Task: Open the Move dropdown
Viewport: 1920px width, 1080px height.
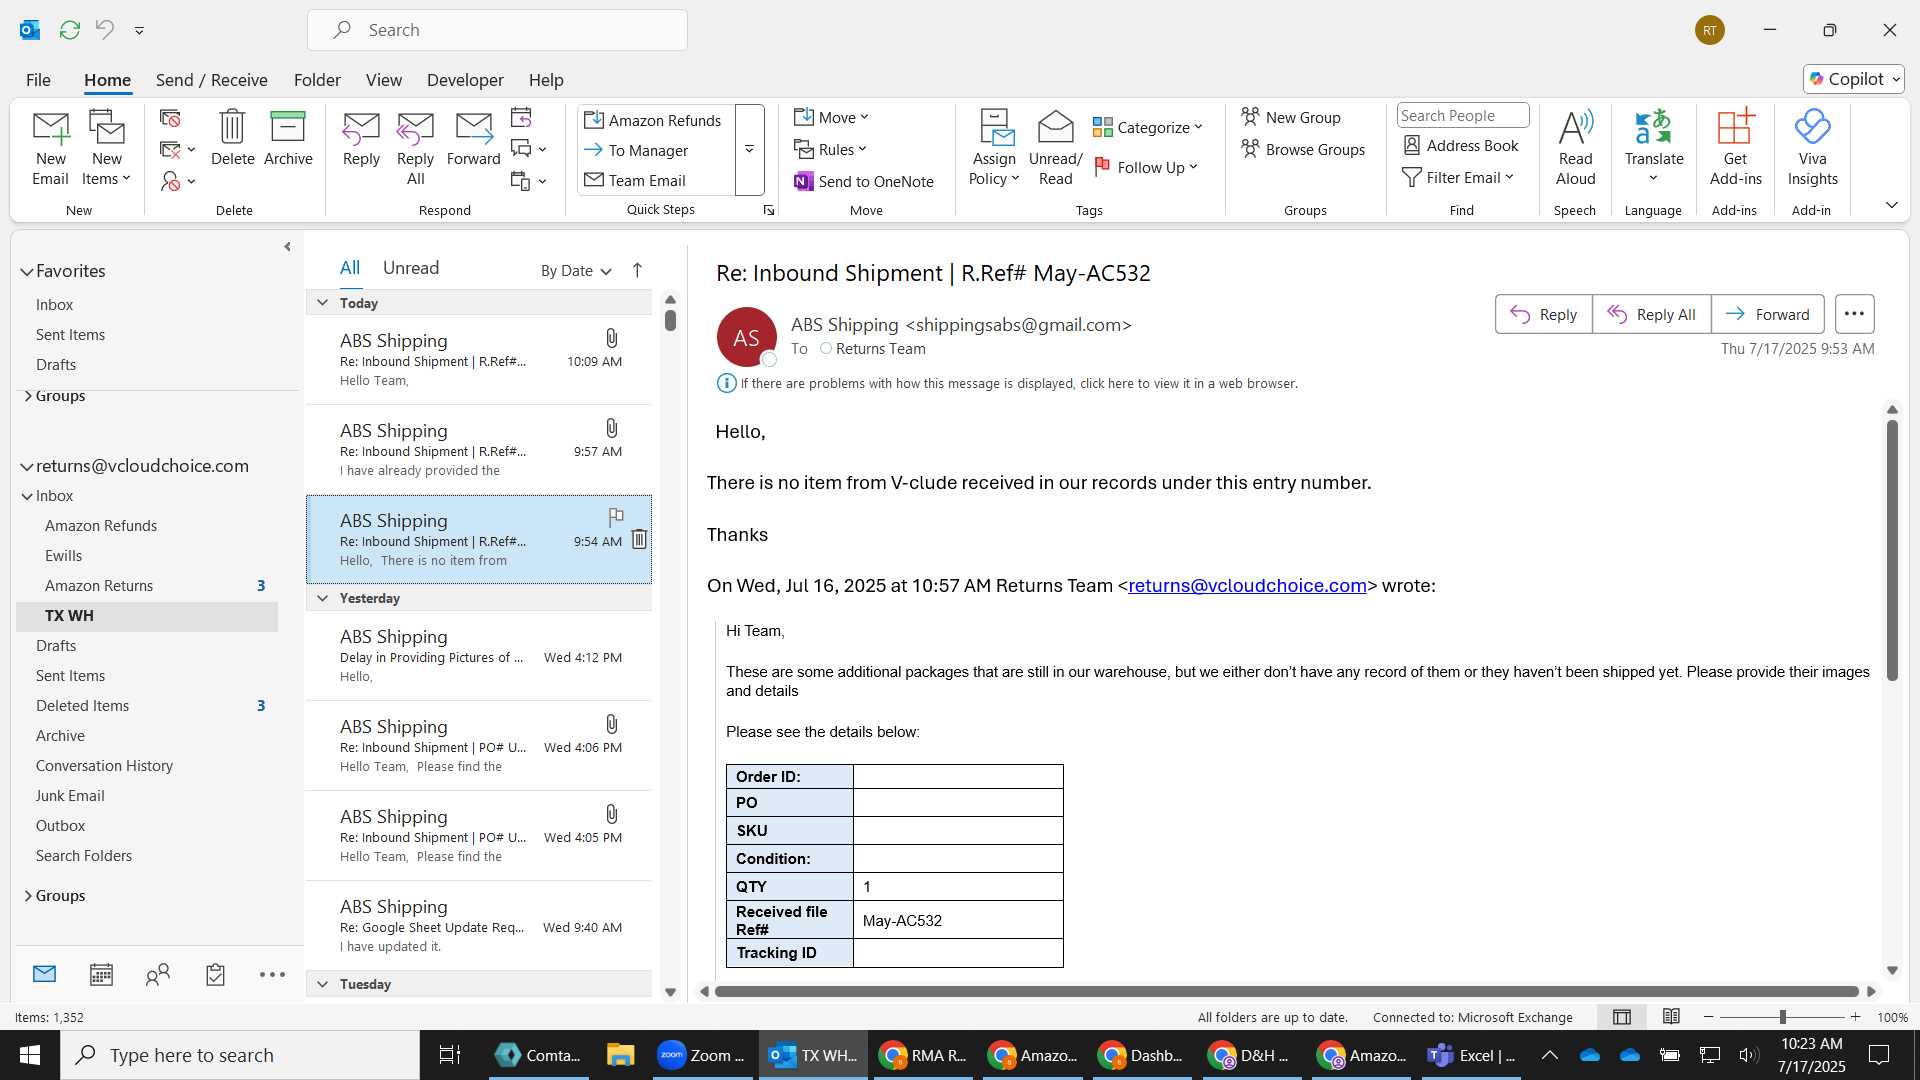Action: (832, 117)
